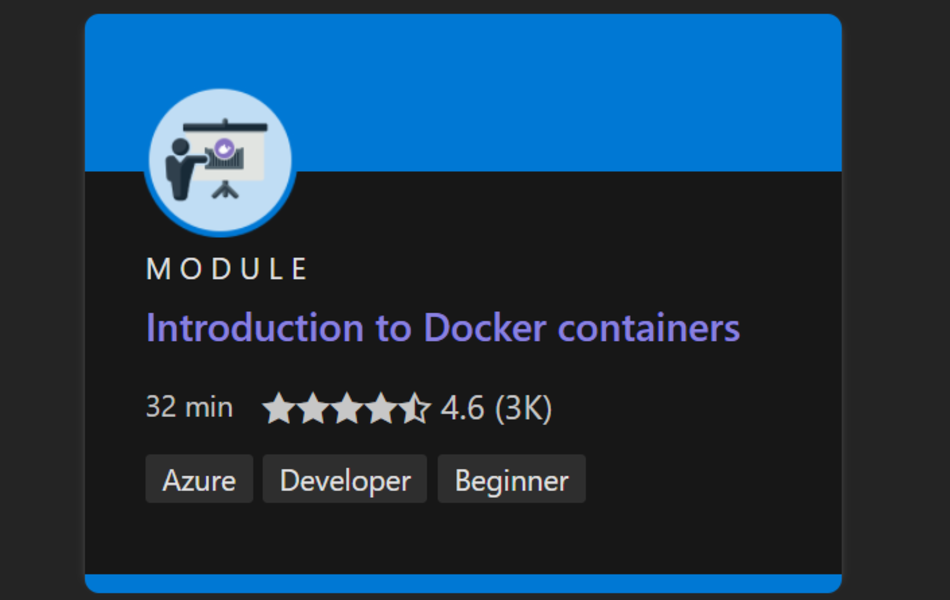
Task: Click the Developer tag
Action: [344, 479]
